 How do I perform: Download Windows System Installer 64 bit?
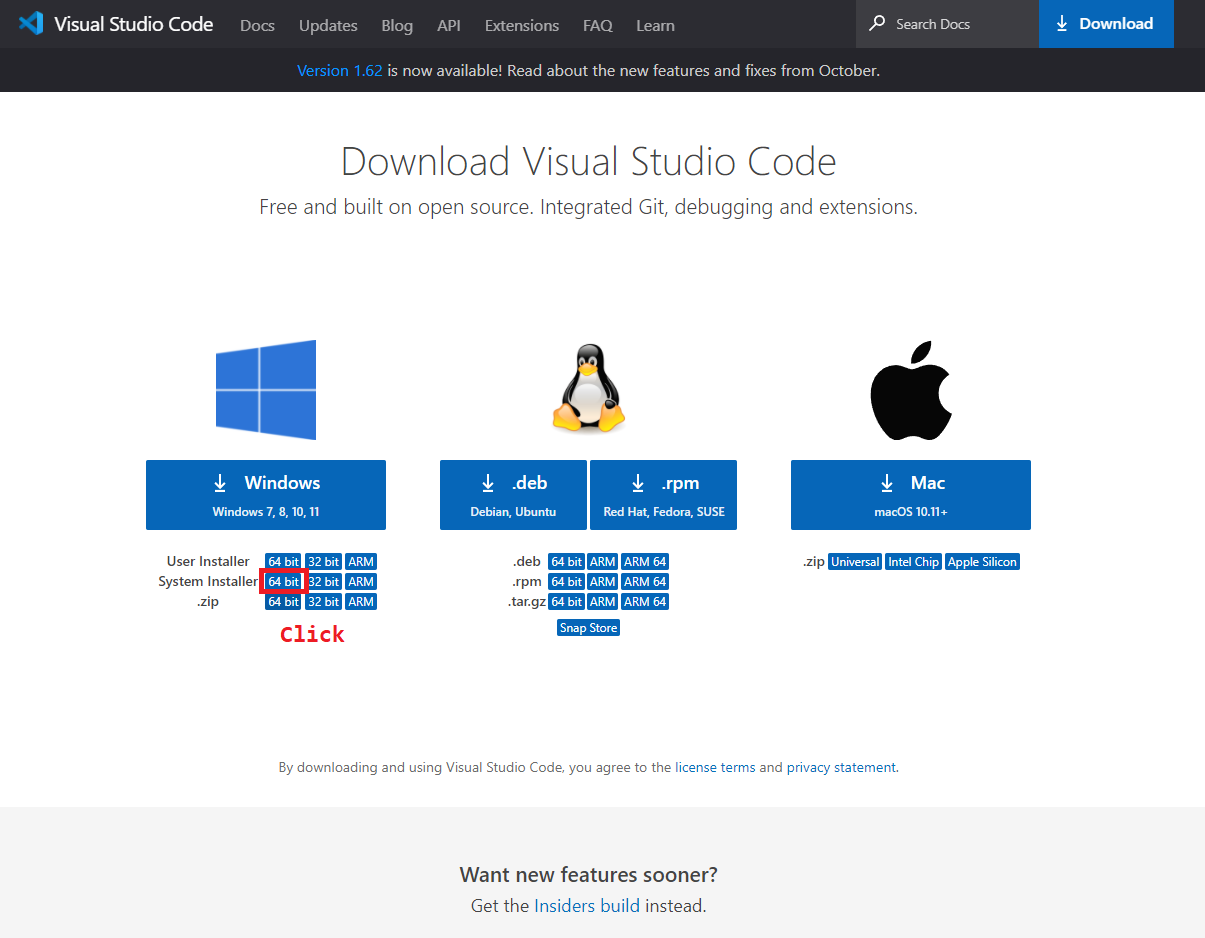(283, 582)
